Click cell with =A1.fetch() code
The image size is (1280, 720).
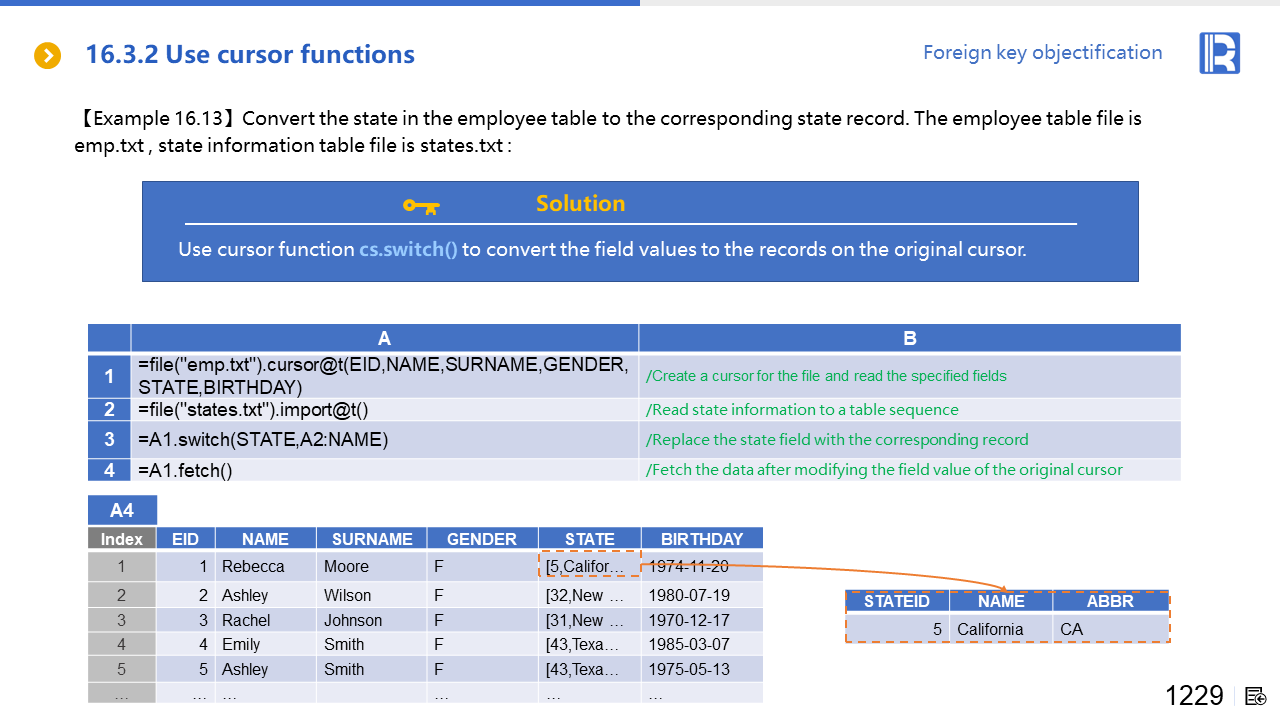pyautogui.click(x=384, y=470)
